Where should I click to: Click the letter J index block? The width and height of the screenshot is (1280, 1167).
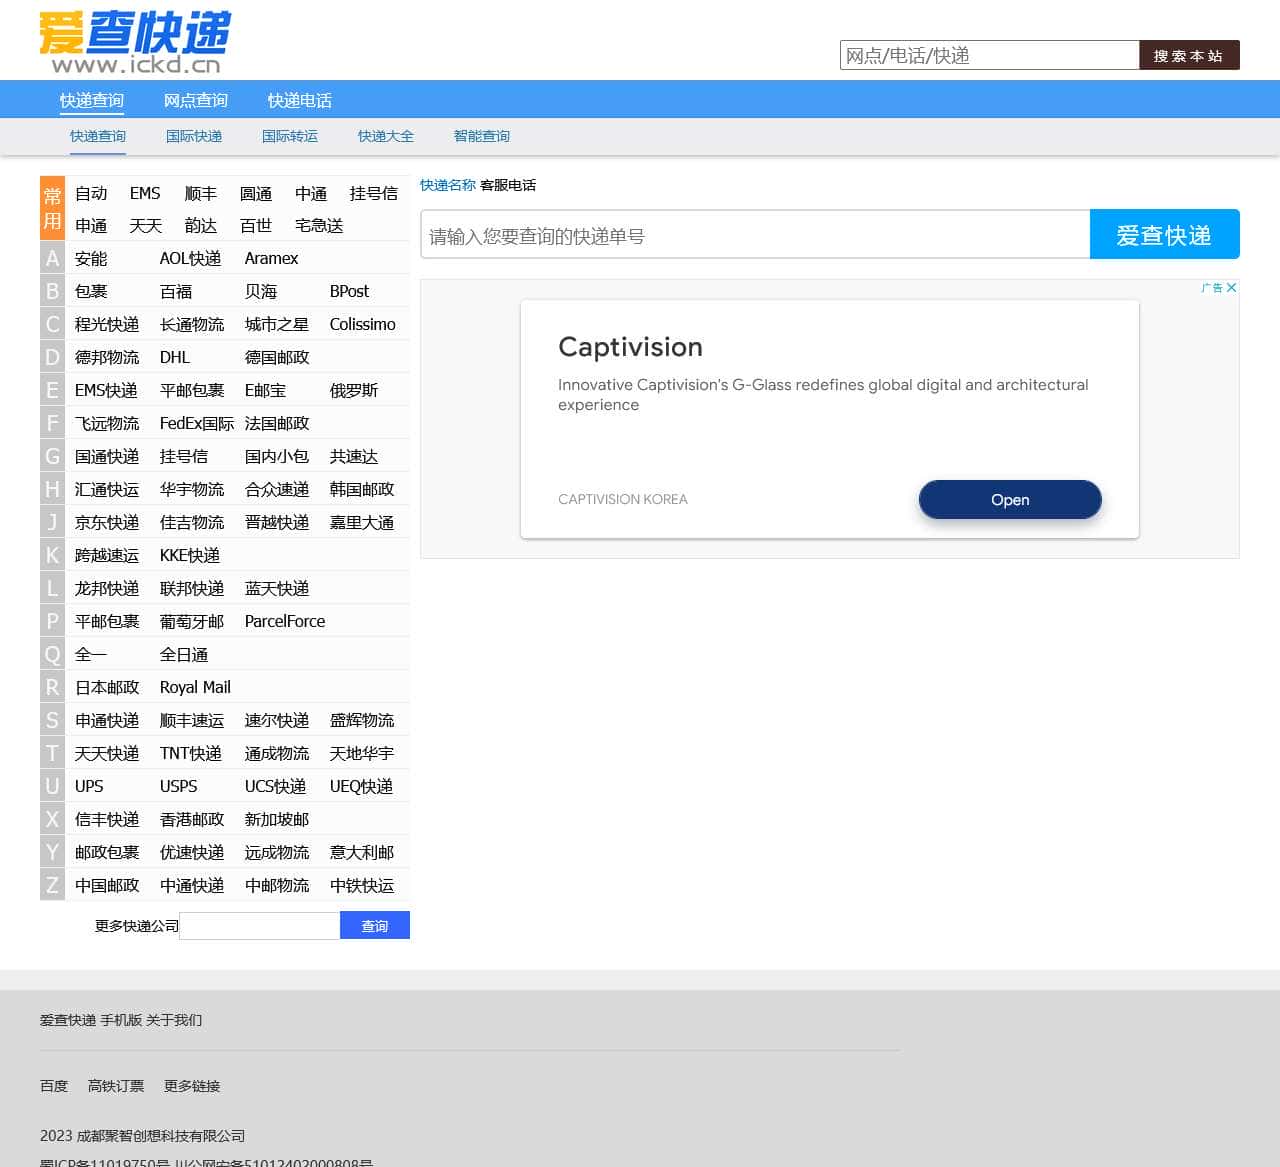52,523
